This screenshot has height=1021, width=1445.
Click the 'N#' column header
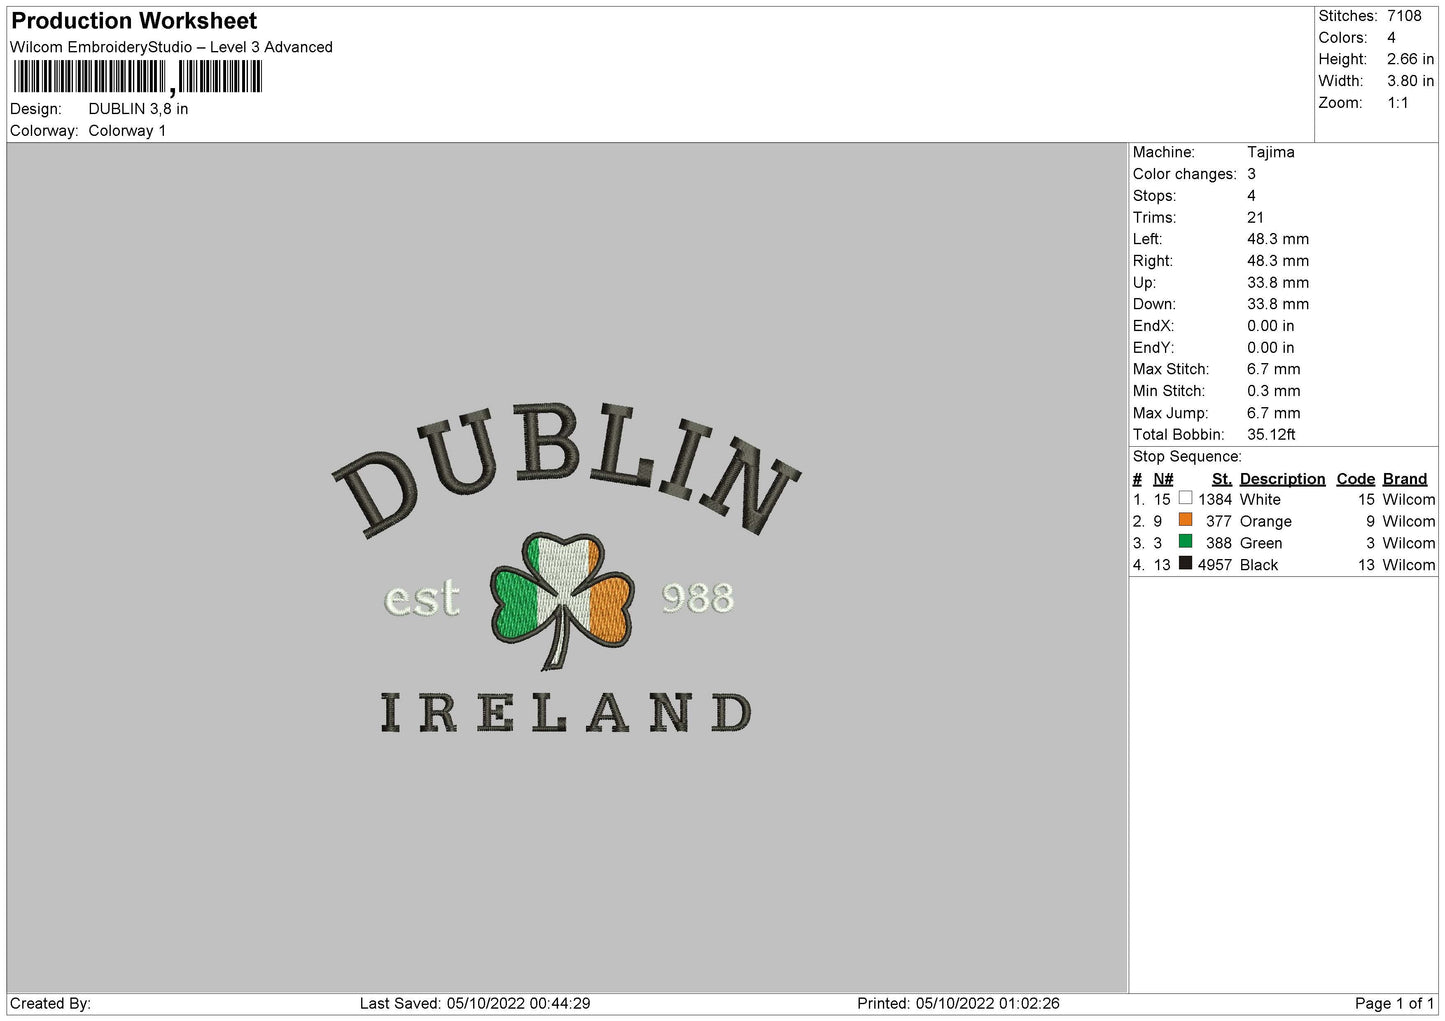pyautogui.click(x=1163, y=479)
